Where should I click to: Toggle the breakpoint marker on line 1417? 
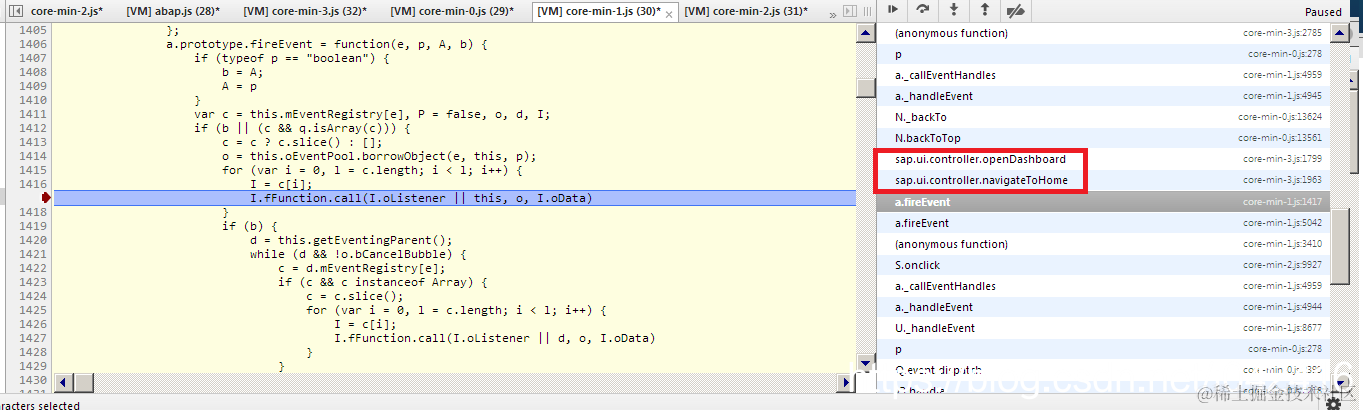point(47,199)
